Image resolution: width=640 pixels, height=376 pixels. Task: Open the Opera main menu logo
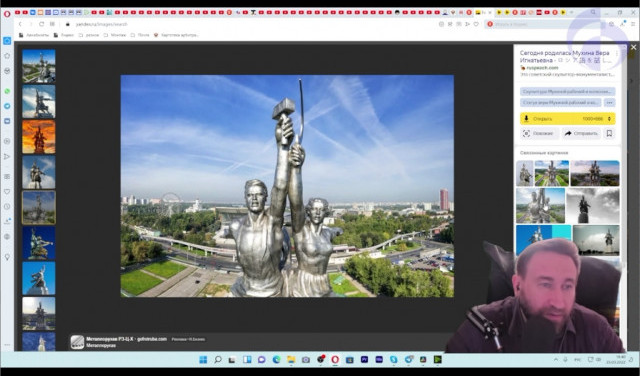click(x=7, y=13)
